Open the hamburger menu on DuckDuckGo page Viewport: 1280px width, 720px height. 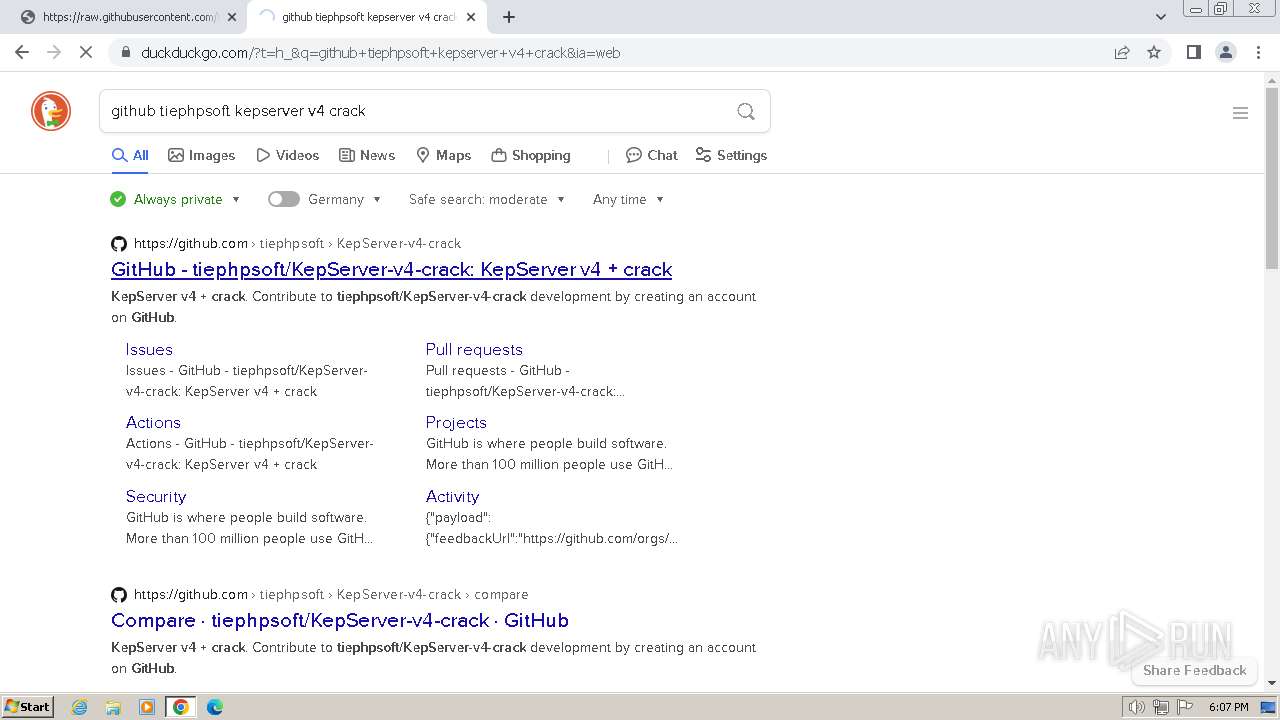click(x=1240, y=113)
